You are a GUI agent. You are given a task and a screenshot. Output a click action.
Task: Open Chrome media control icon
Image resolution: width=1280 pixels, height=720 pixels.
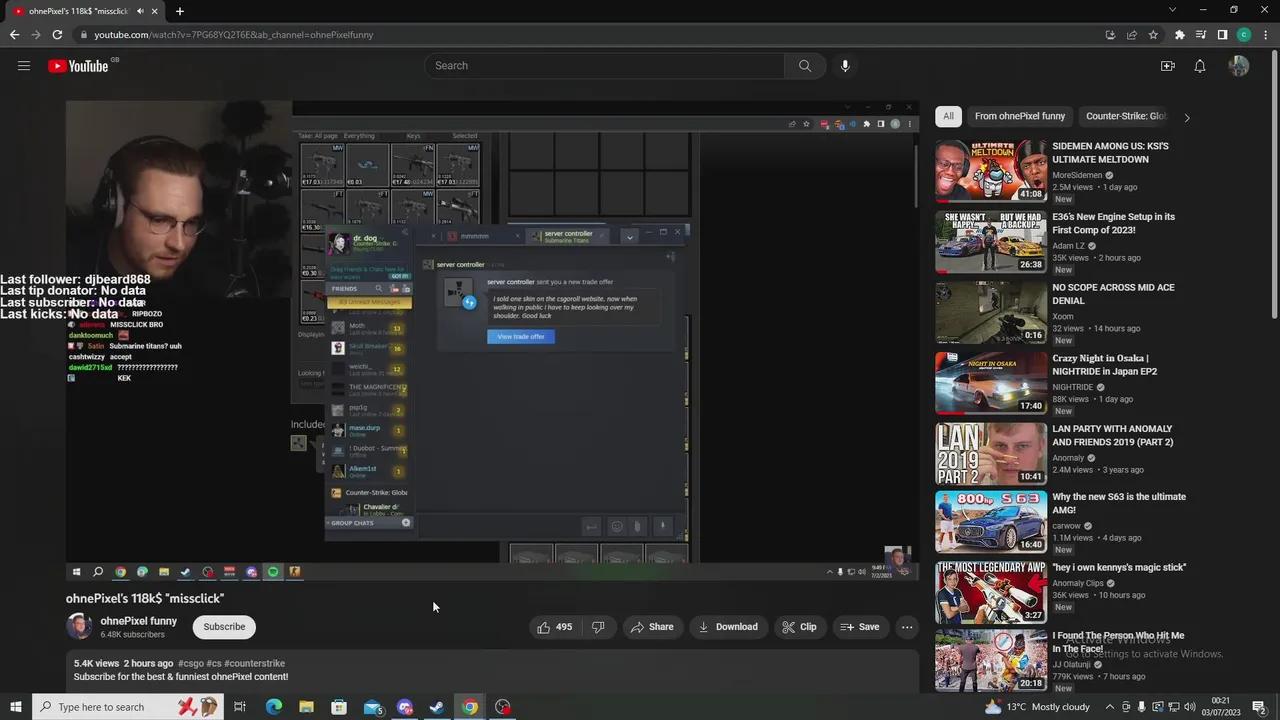(x=1201, y=34)
